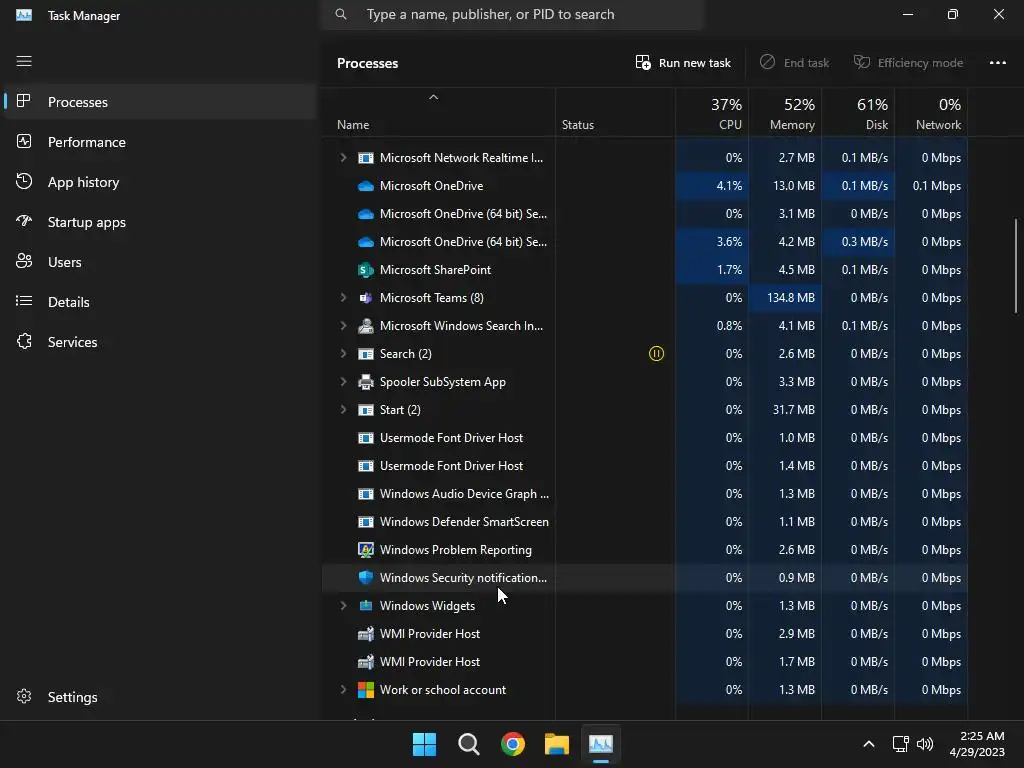This screenshot has height=768, width=1024.
Task: Click the suspended status icon for Search
Action: pyautogui.click(x=656, y=354)
